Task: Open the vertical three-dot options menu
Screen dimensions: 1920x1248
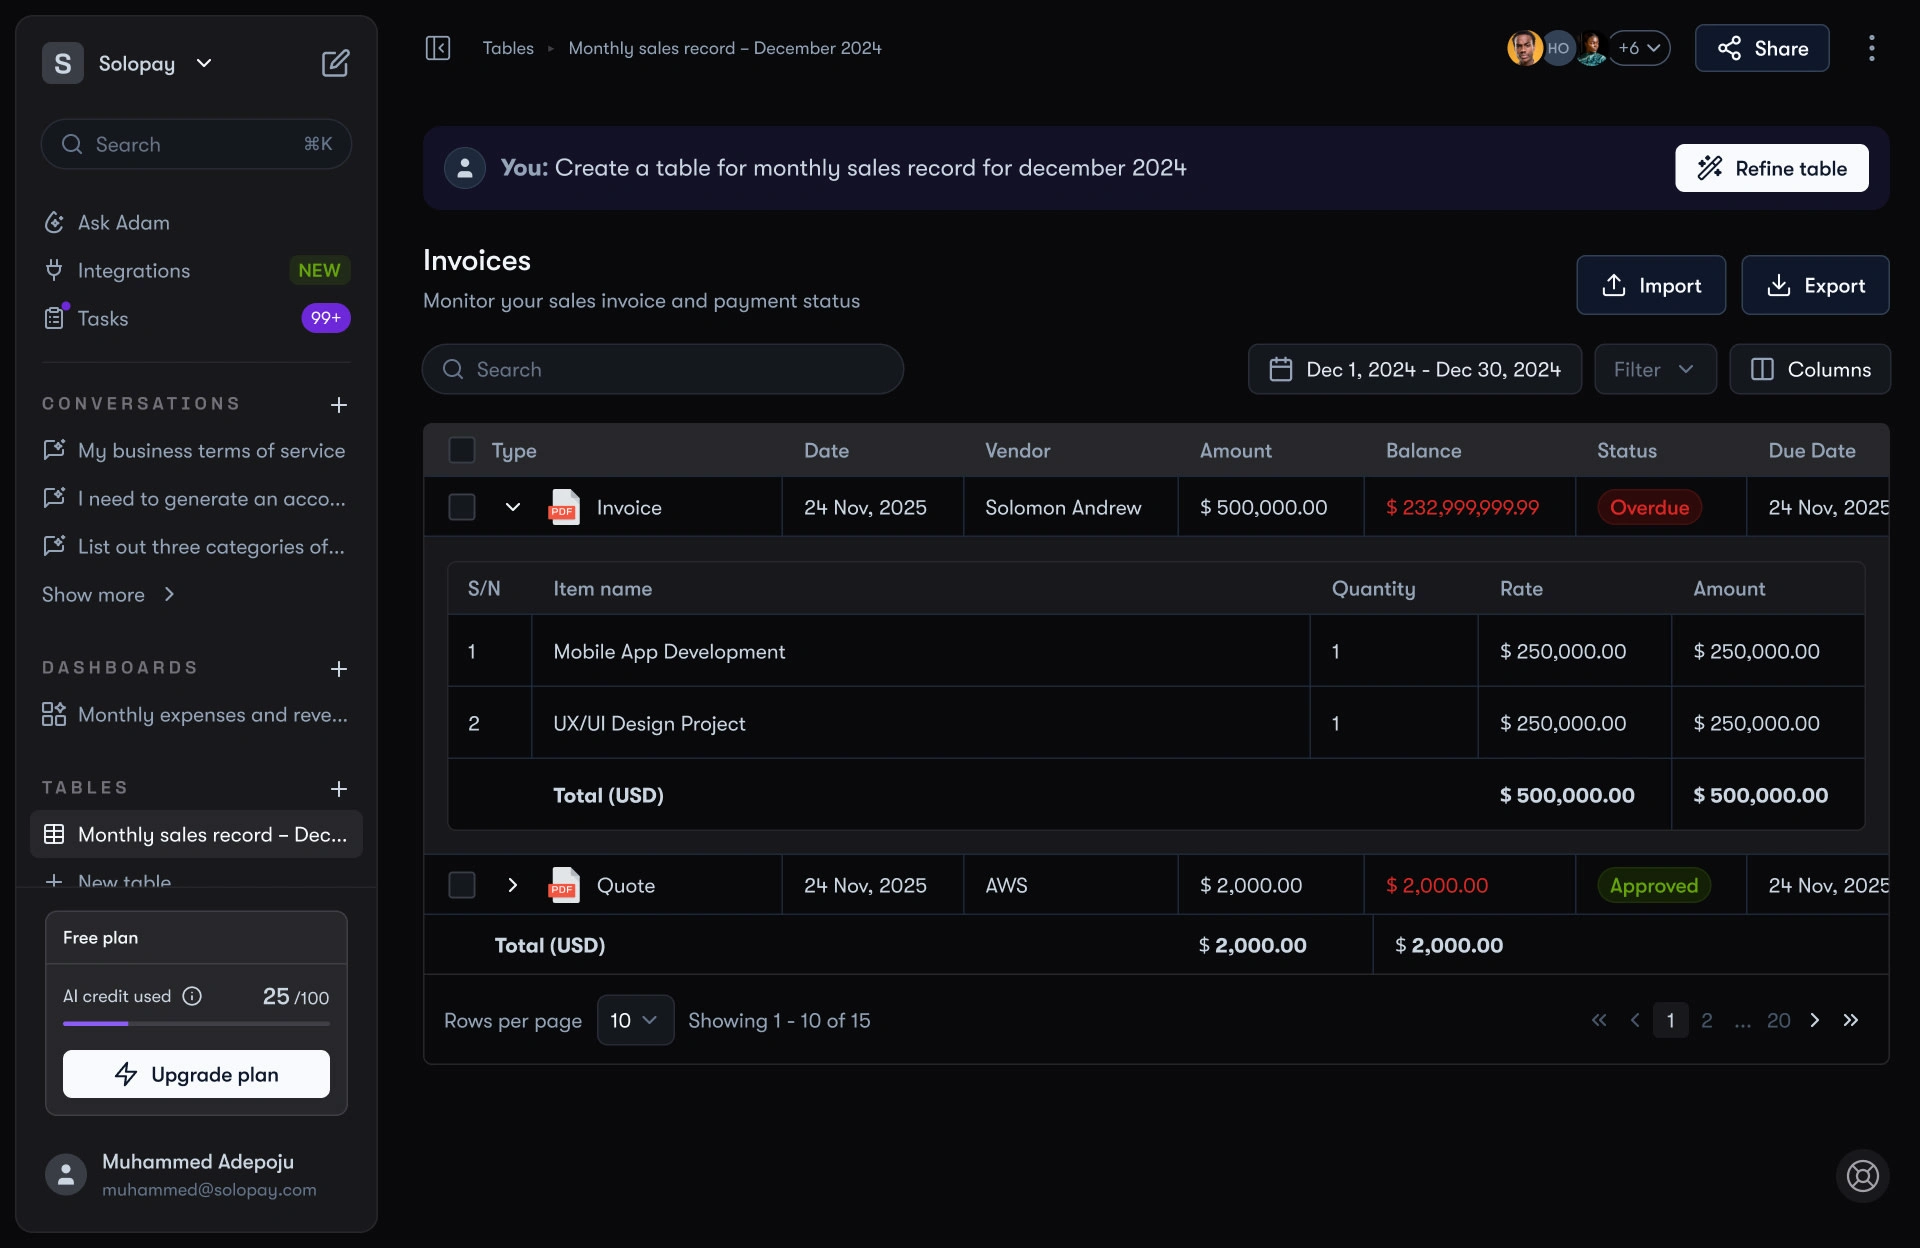Action: click(1871, 48)
